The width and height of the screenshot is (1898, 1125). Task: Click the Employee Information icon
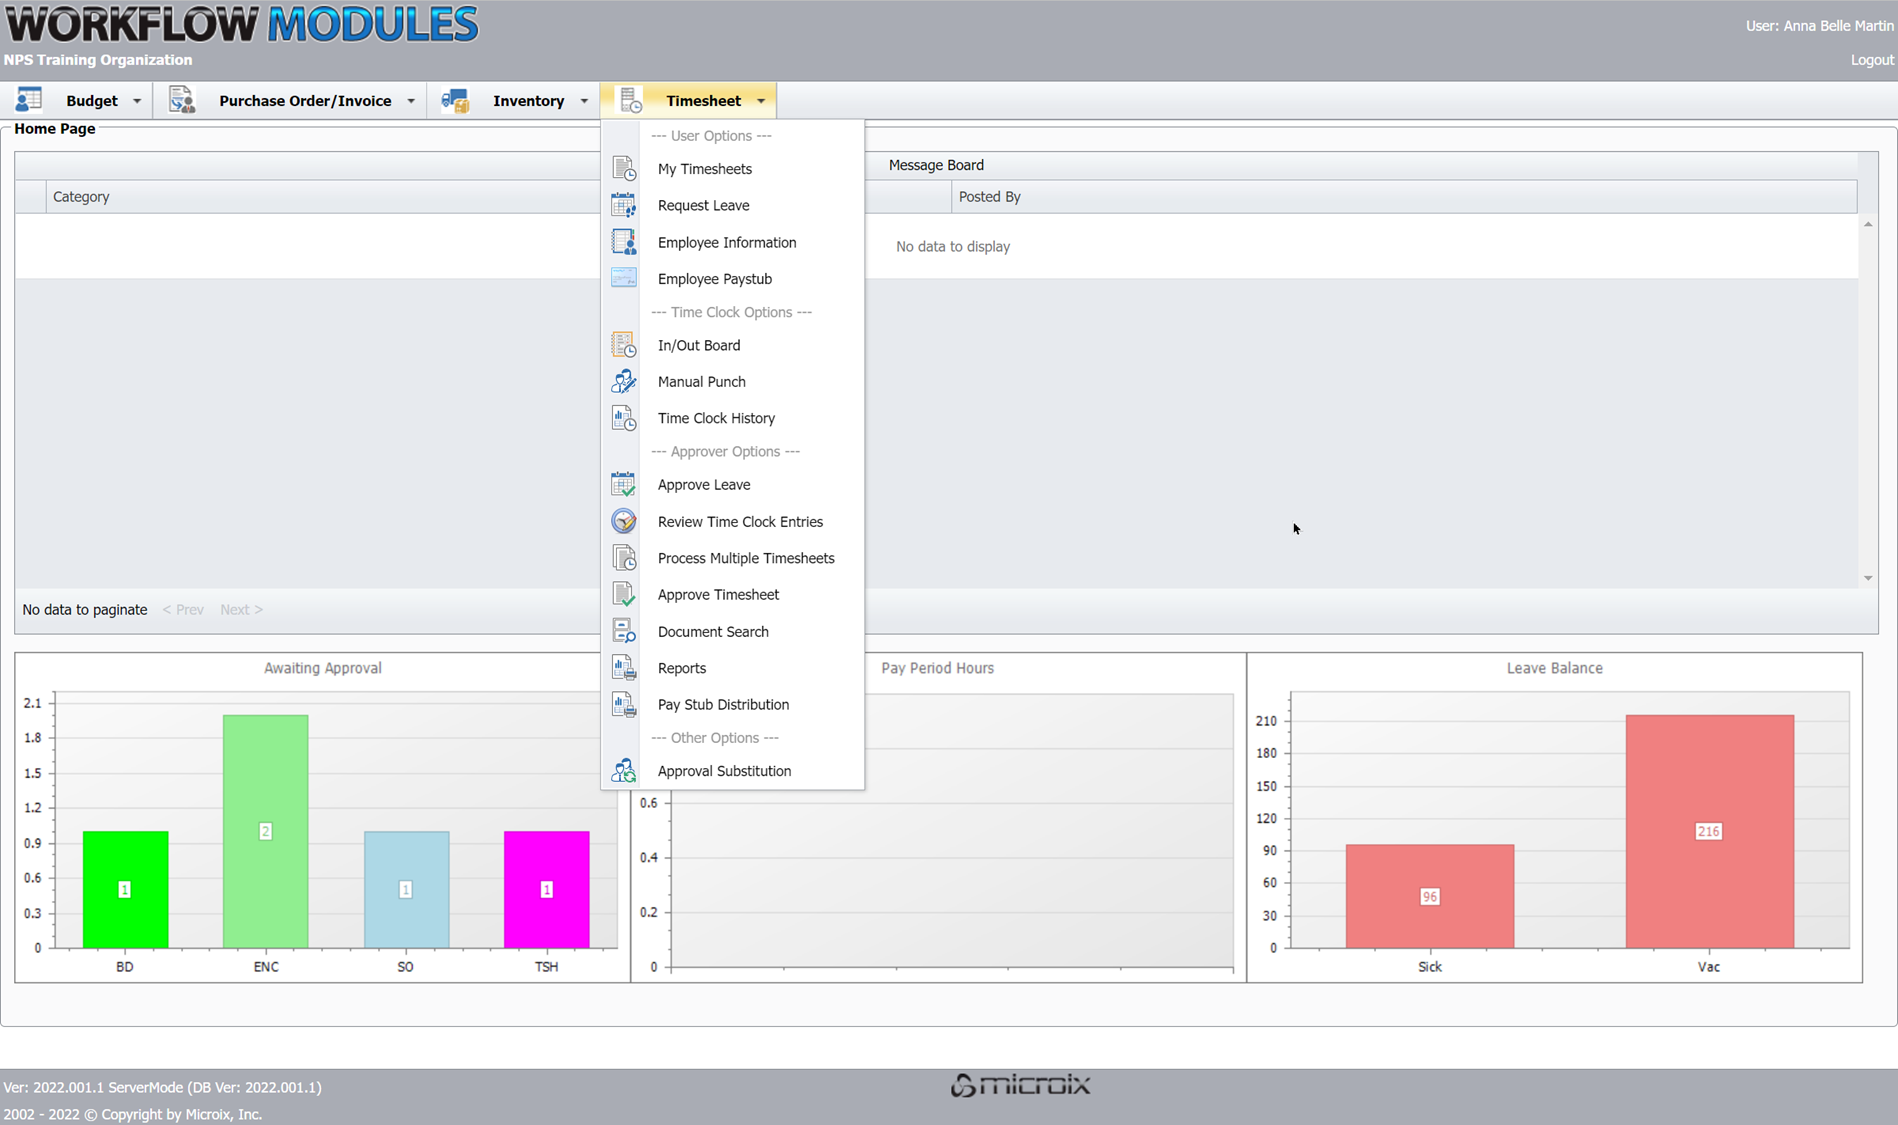(x=623, y=242)
